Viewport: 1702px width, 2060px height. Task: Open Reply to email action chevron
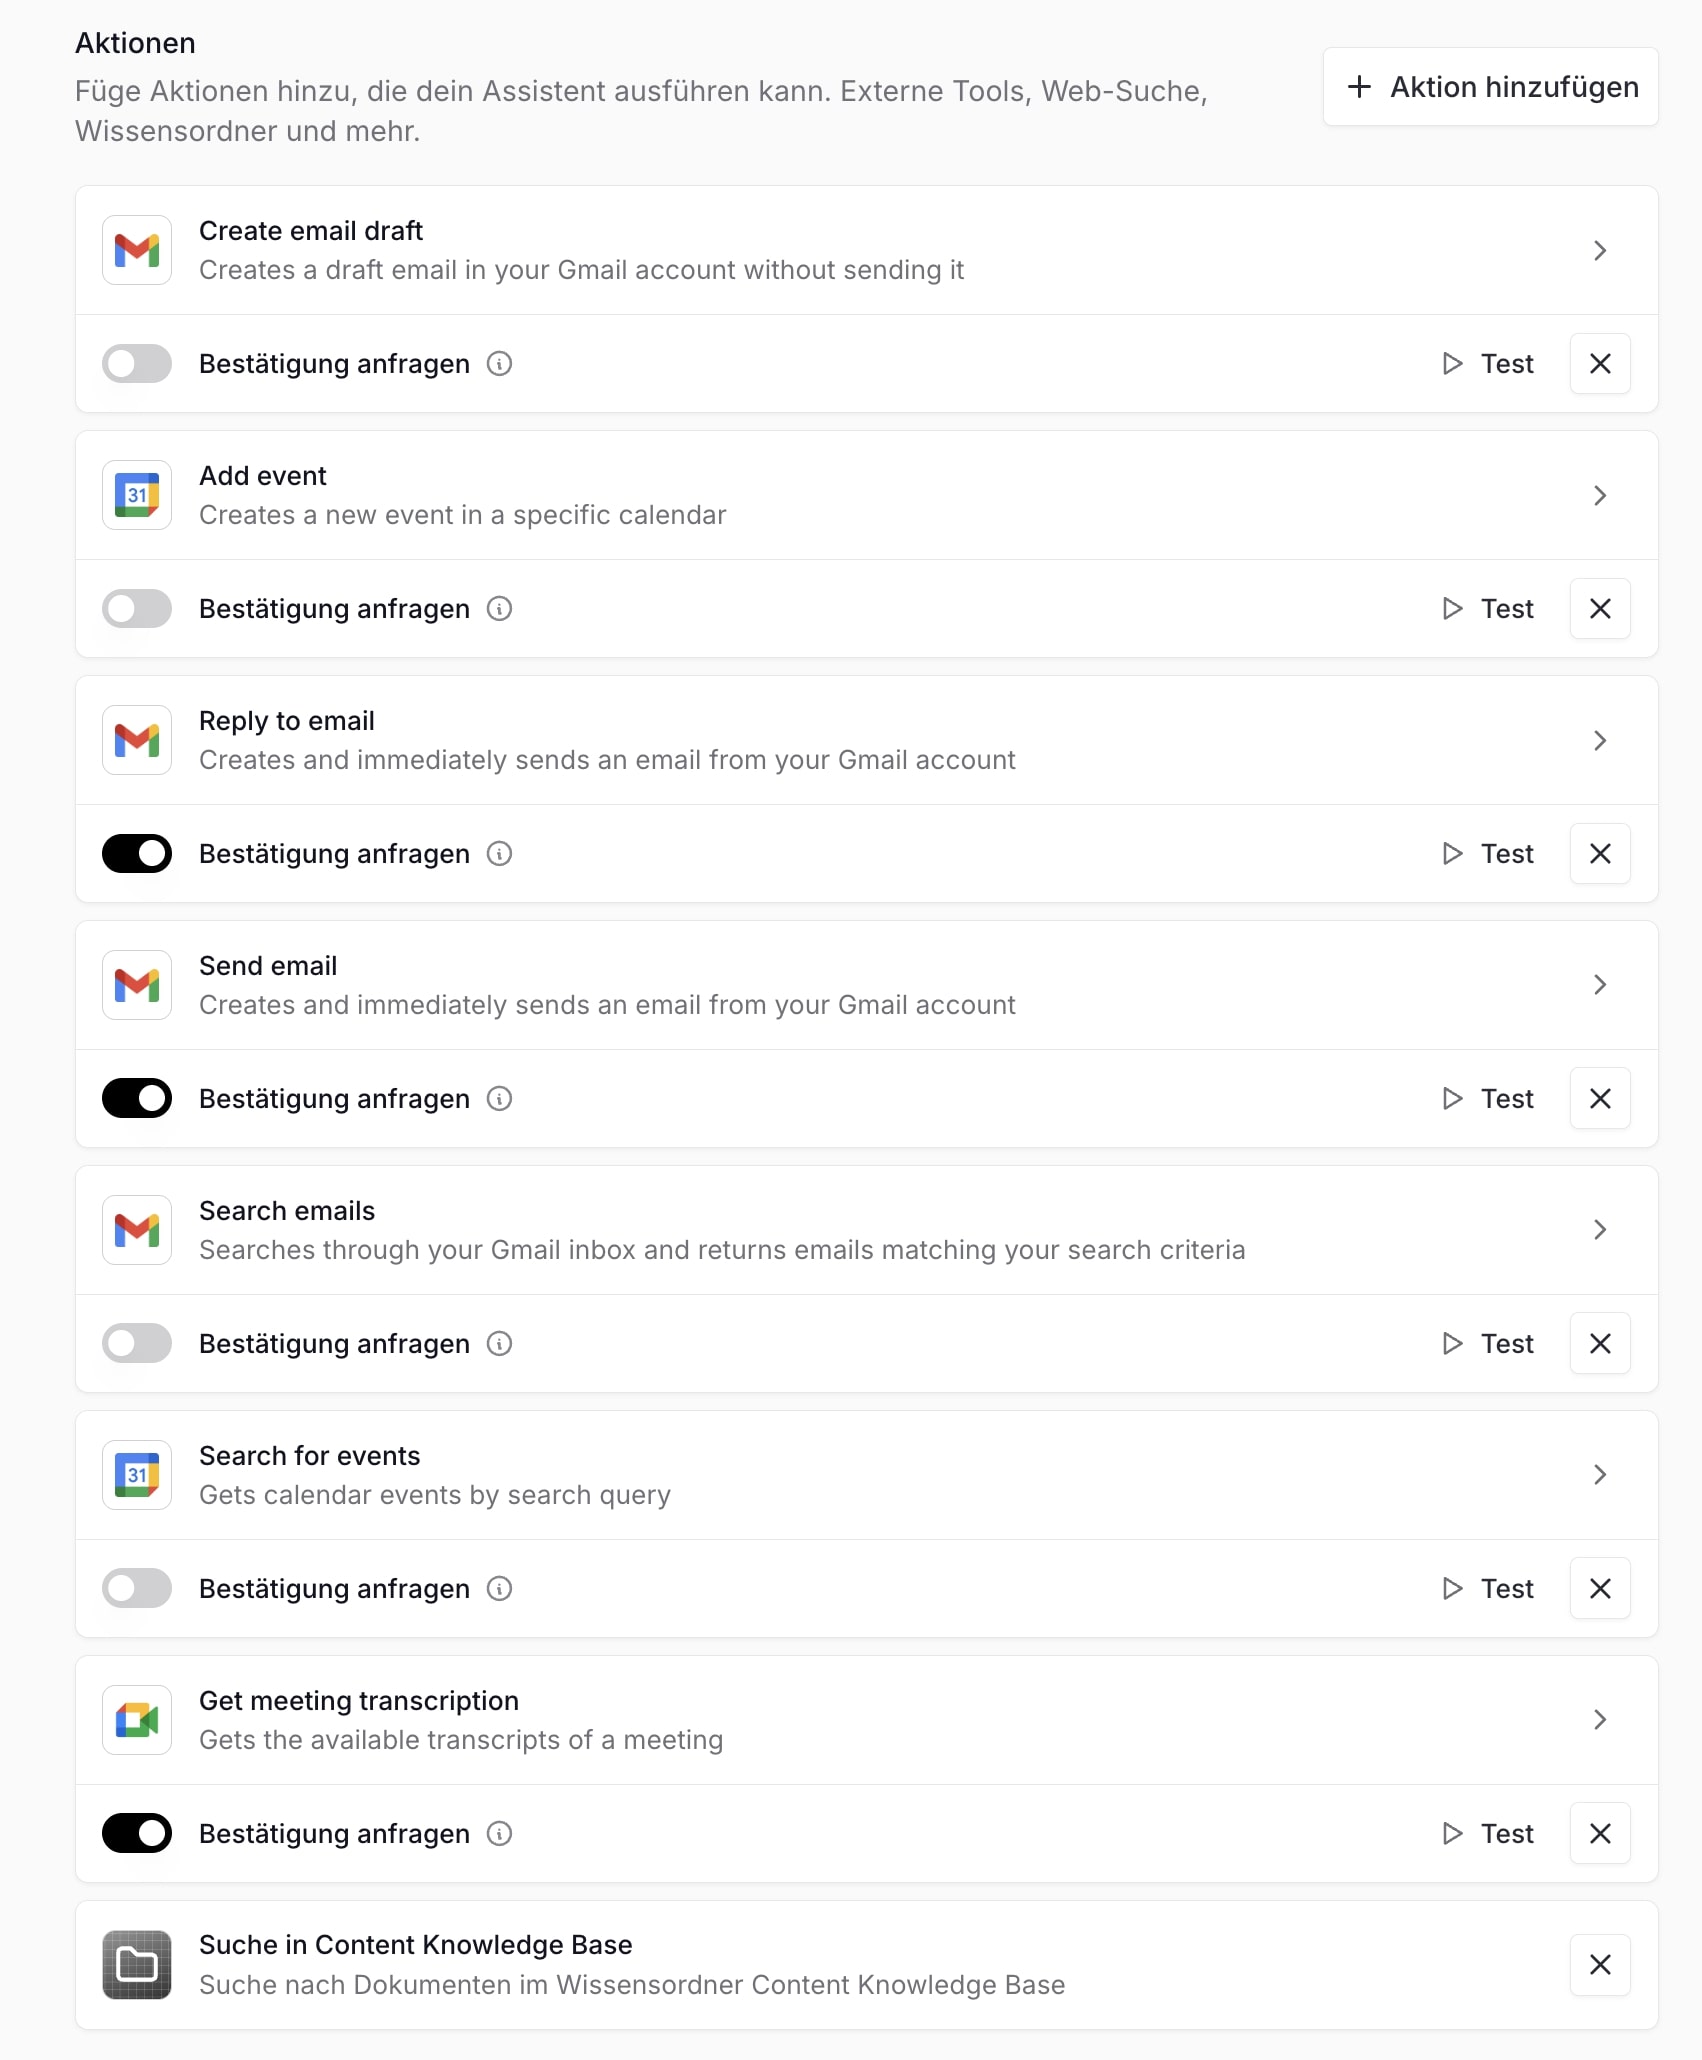pyautogui.click(x=1600, y=740)
